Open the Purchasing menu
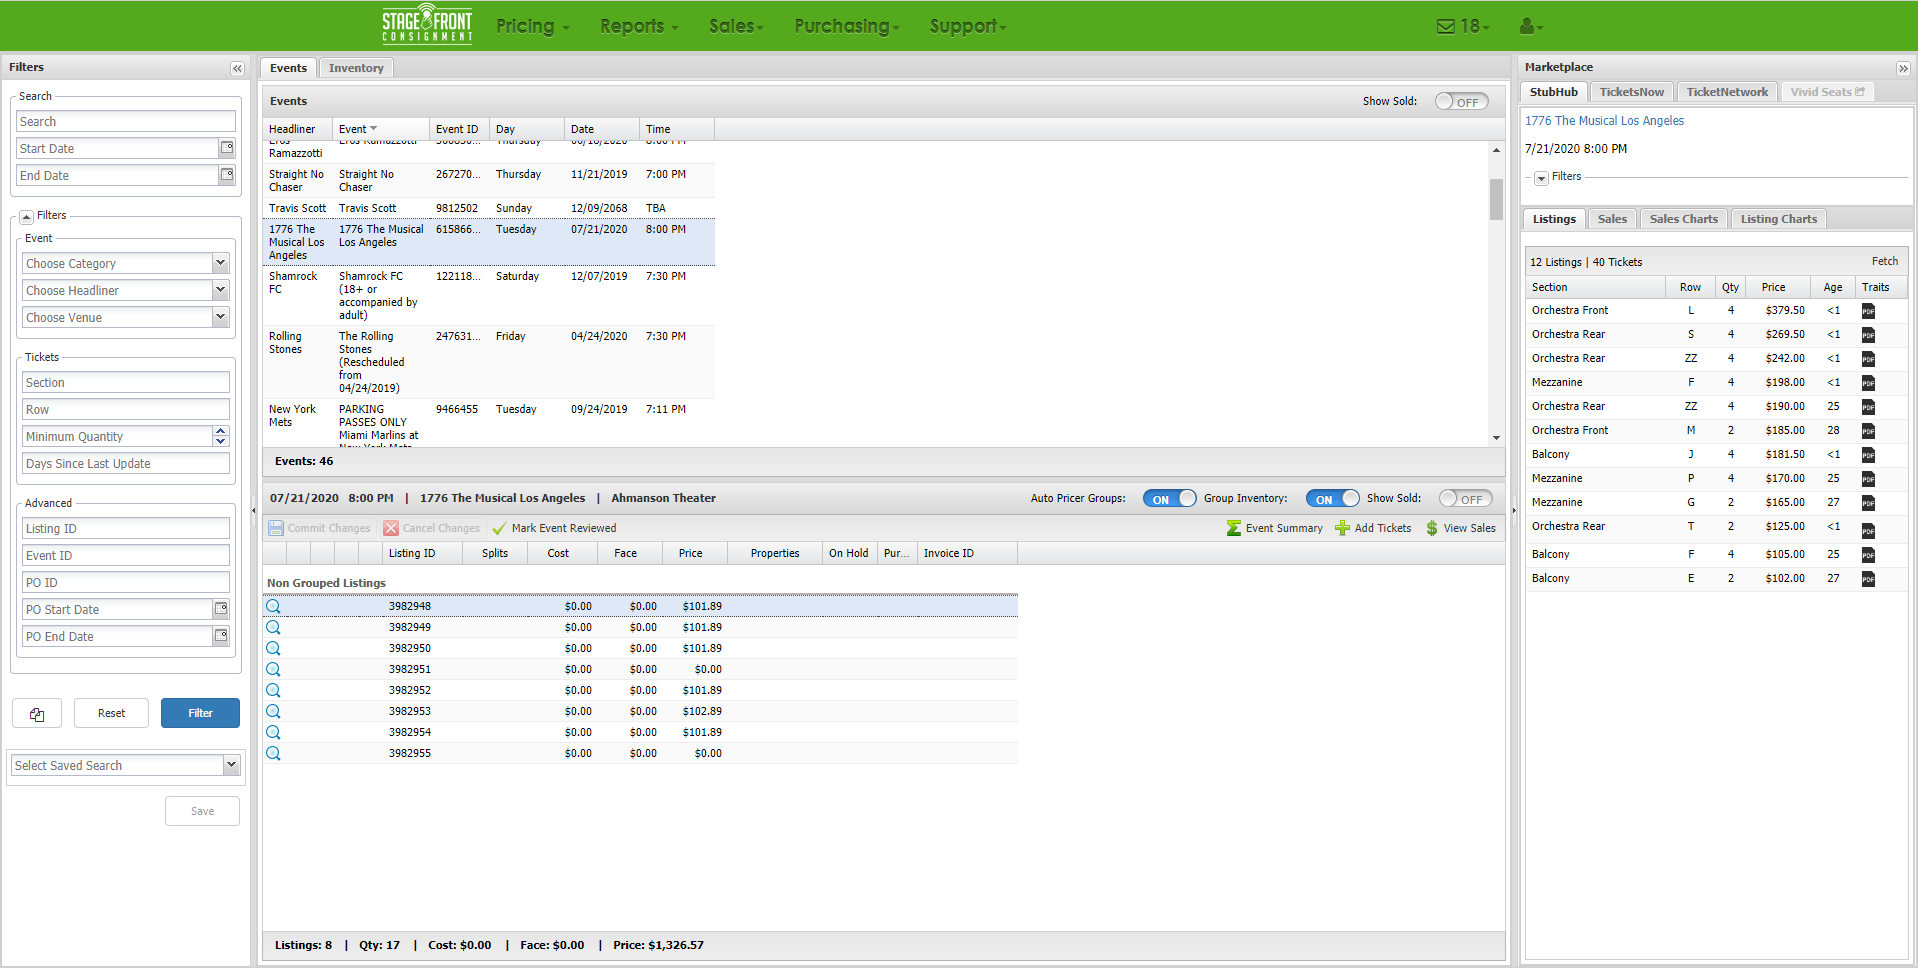Image resolution: width=1918 pixels, height=968 pixels. point(847,26)
